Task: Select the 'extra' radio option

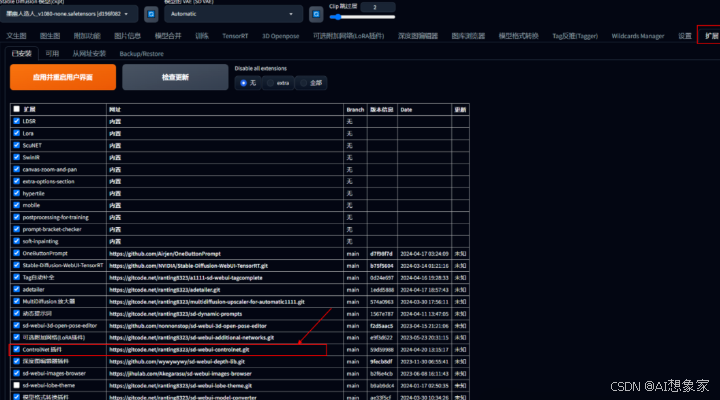Action: click(x=278, y=83)
